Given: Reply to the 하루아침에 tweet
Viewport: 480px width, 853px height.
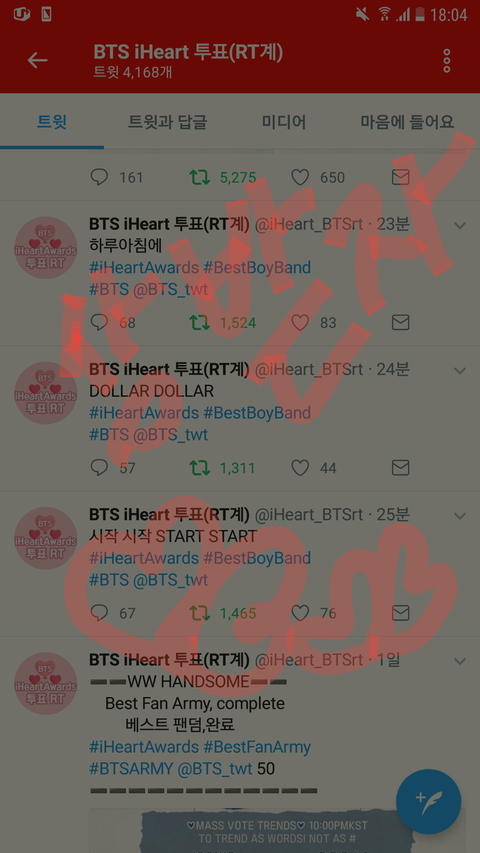Looking at the screenshot, I should pos(99,323).
